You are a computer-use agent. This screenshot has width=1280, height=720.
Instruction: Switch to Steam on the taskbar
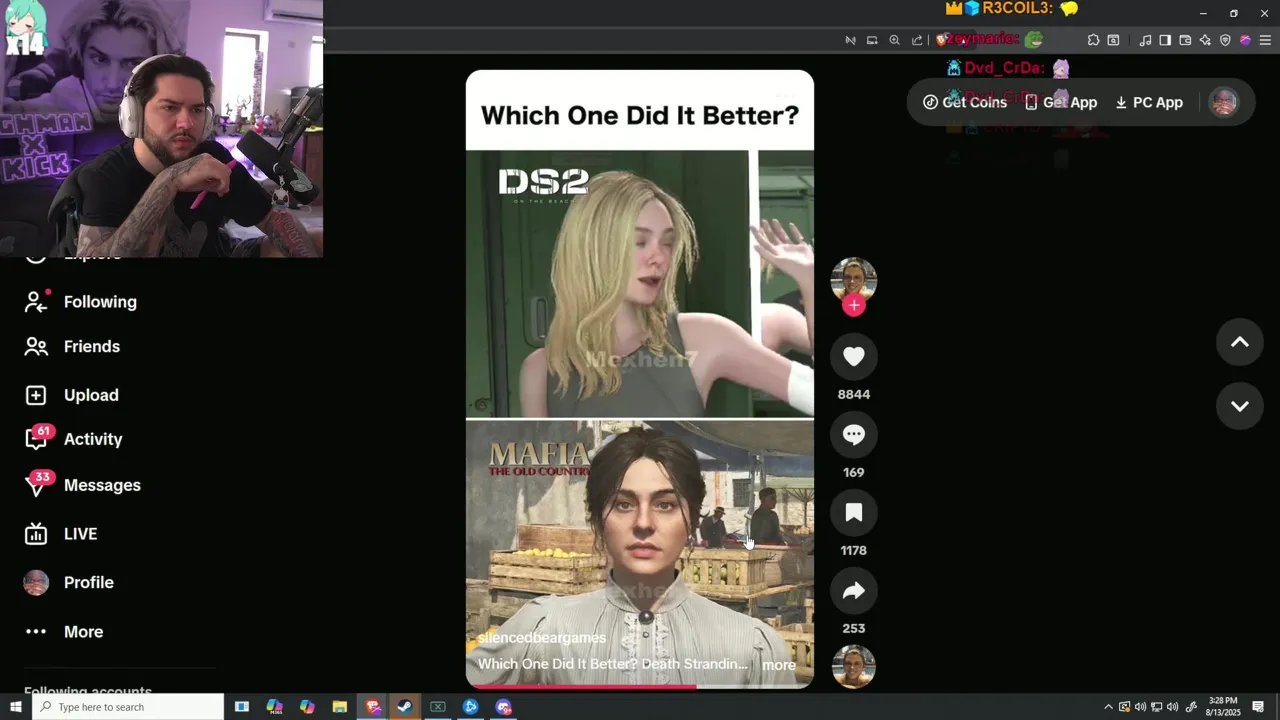tap(404, 707)
